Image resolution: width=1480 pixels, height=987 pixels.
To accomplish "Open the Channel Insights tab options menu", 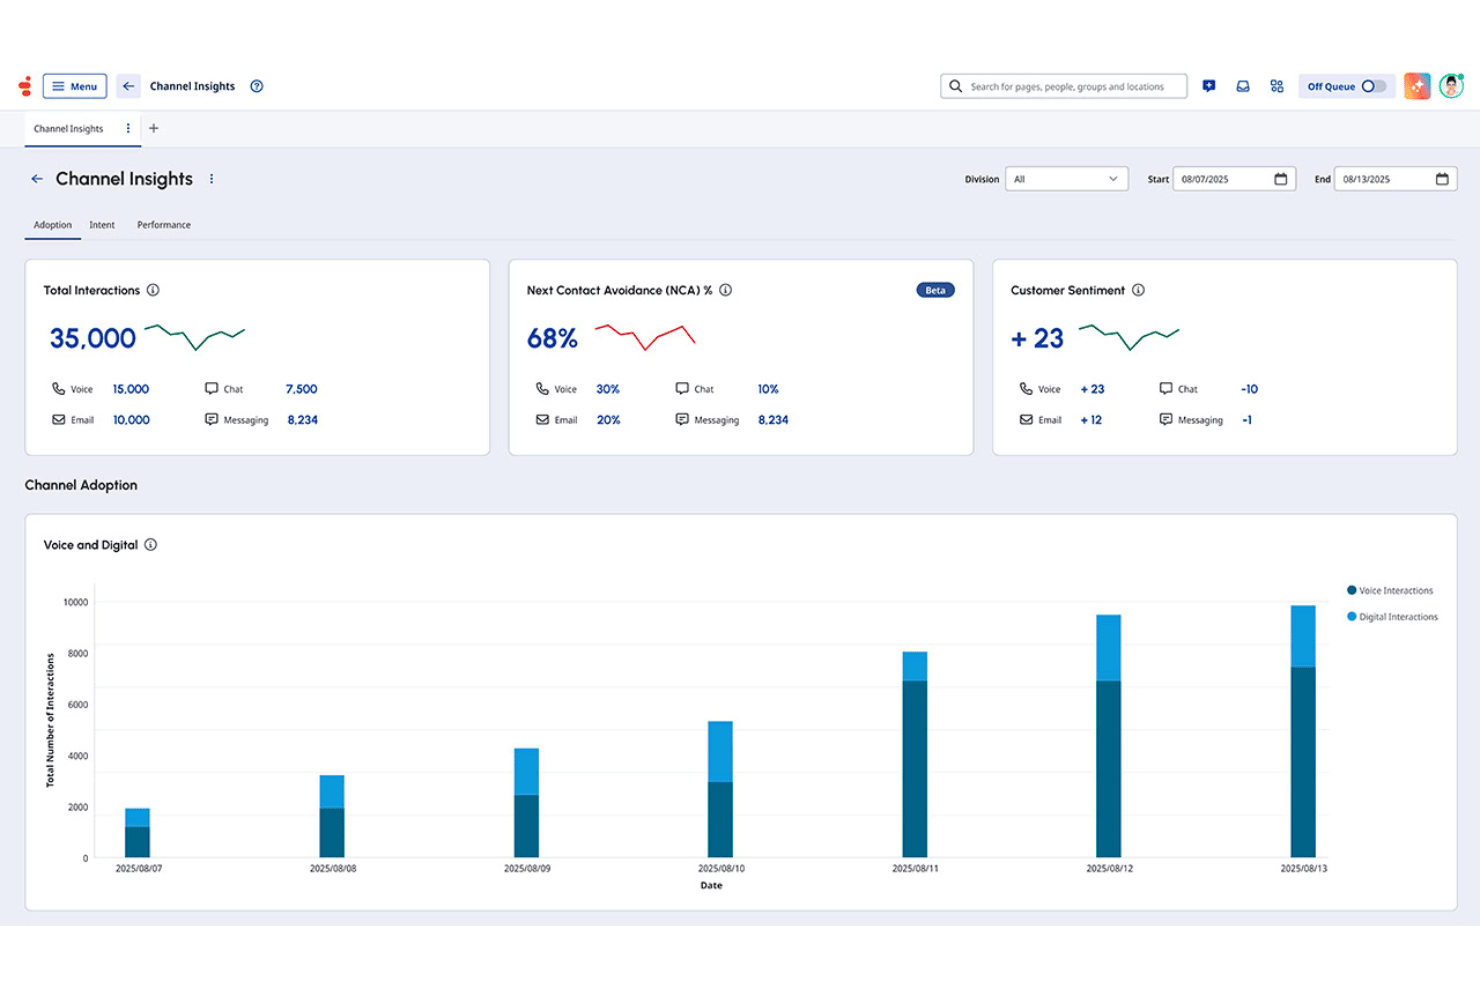I will click(128, 128).
